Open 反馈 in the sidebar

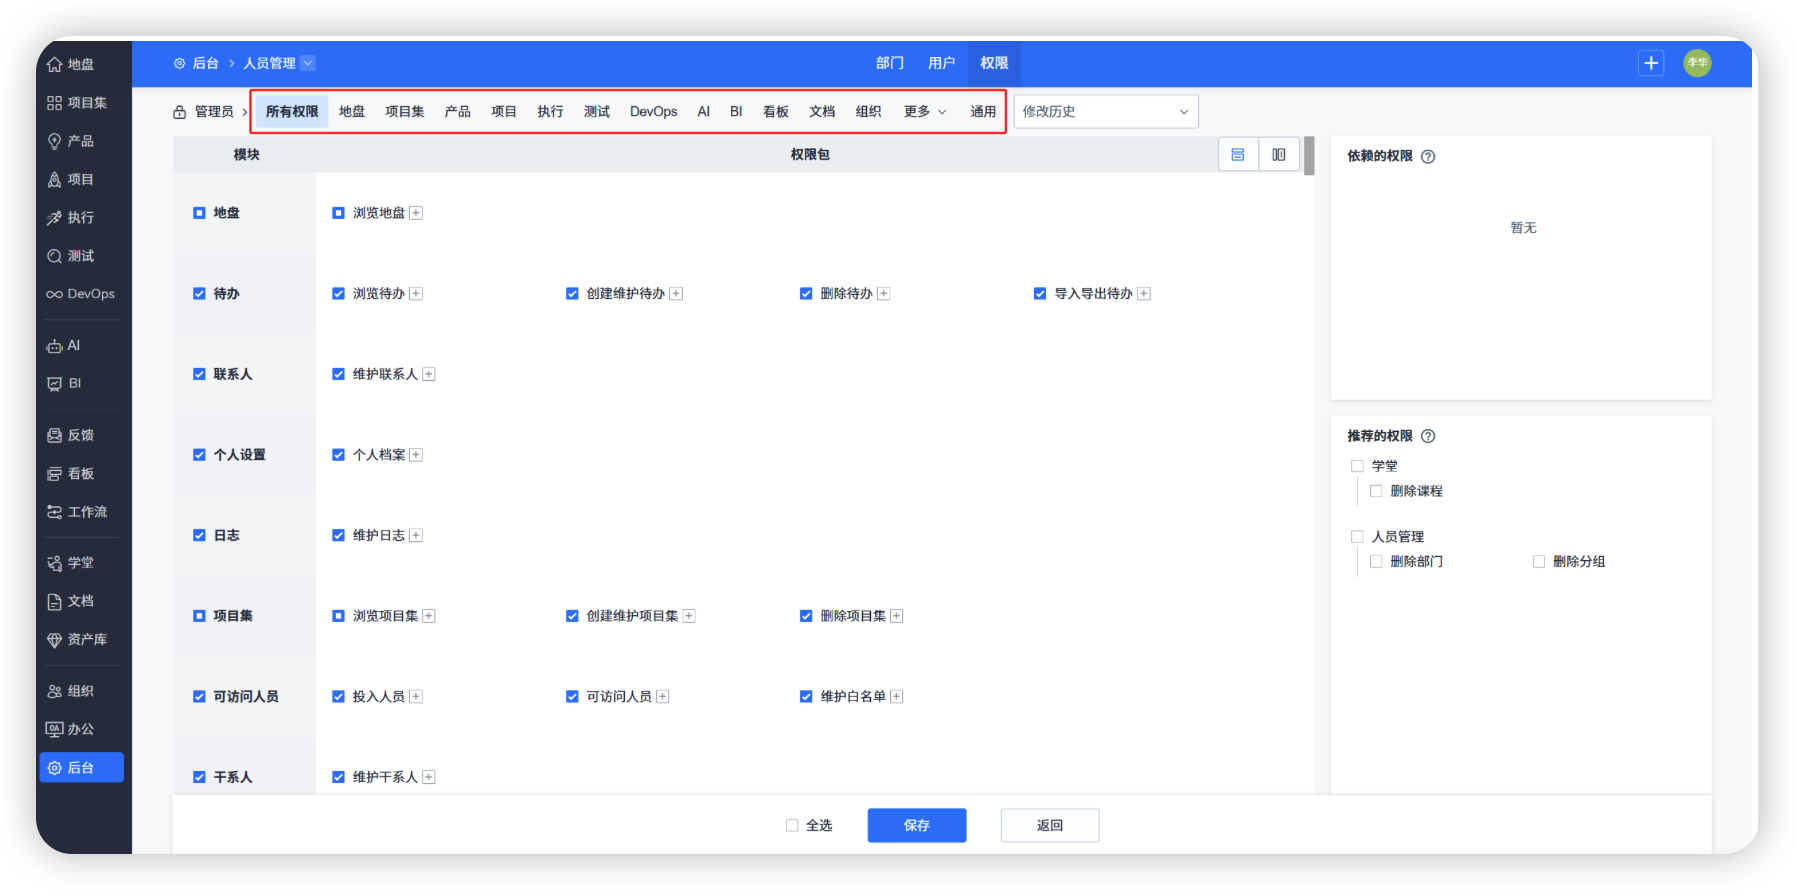(71, 435)
